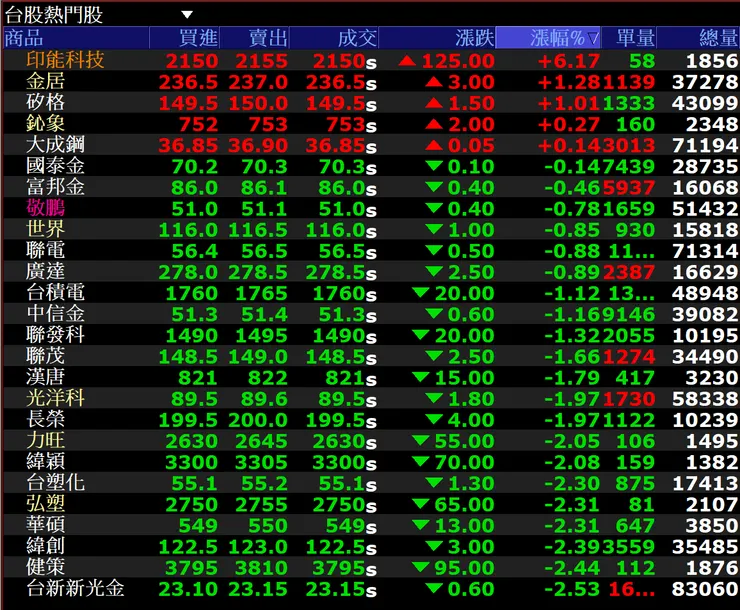Select the 聯發科 stock name

click(x=55, y=335)
